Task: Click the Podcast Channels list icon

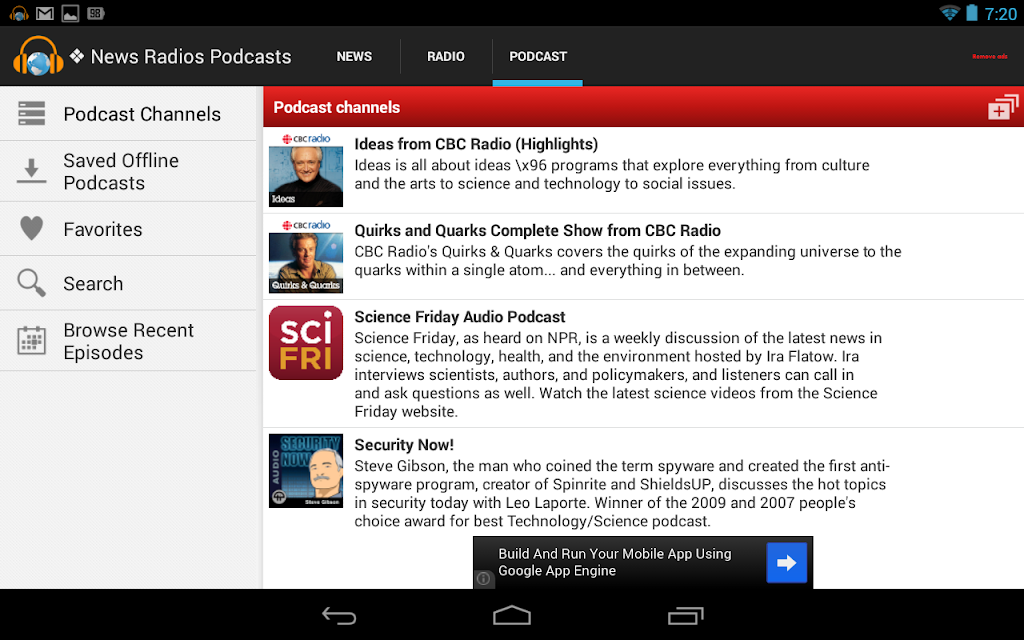Action: (31, 114)
